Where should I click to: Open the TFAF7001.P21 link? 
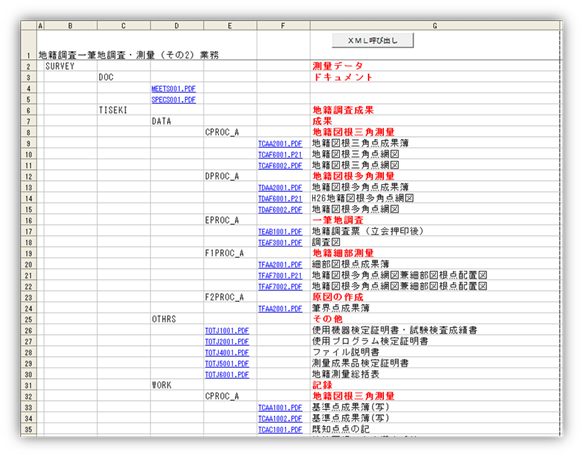(x=280, y=276)
